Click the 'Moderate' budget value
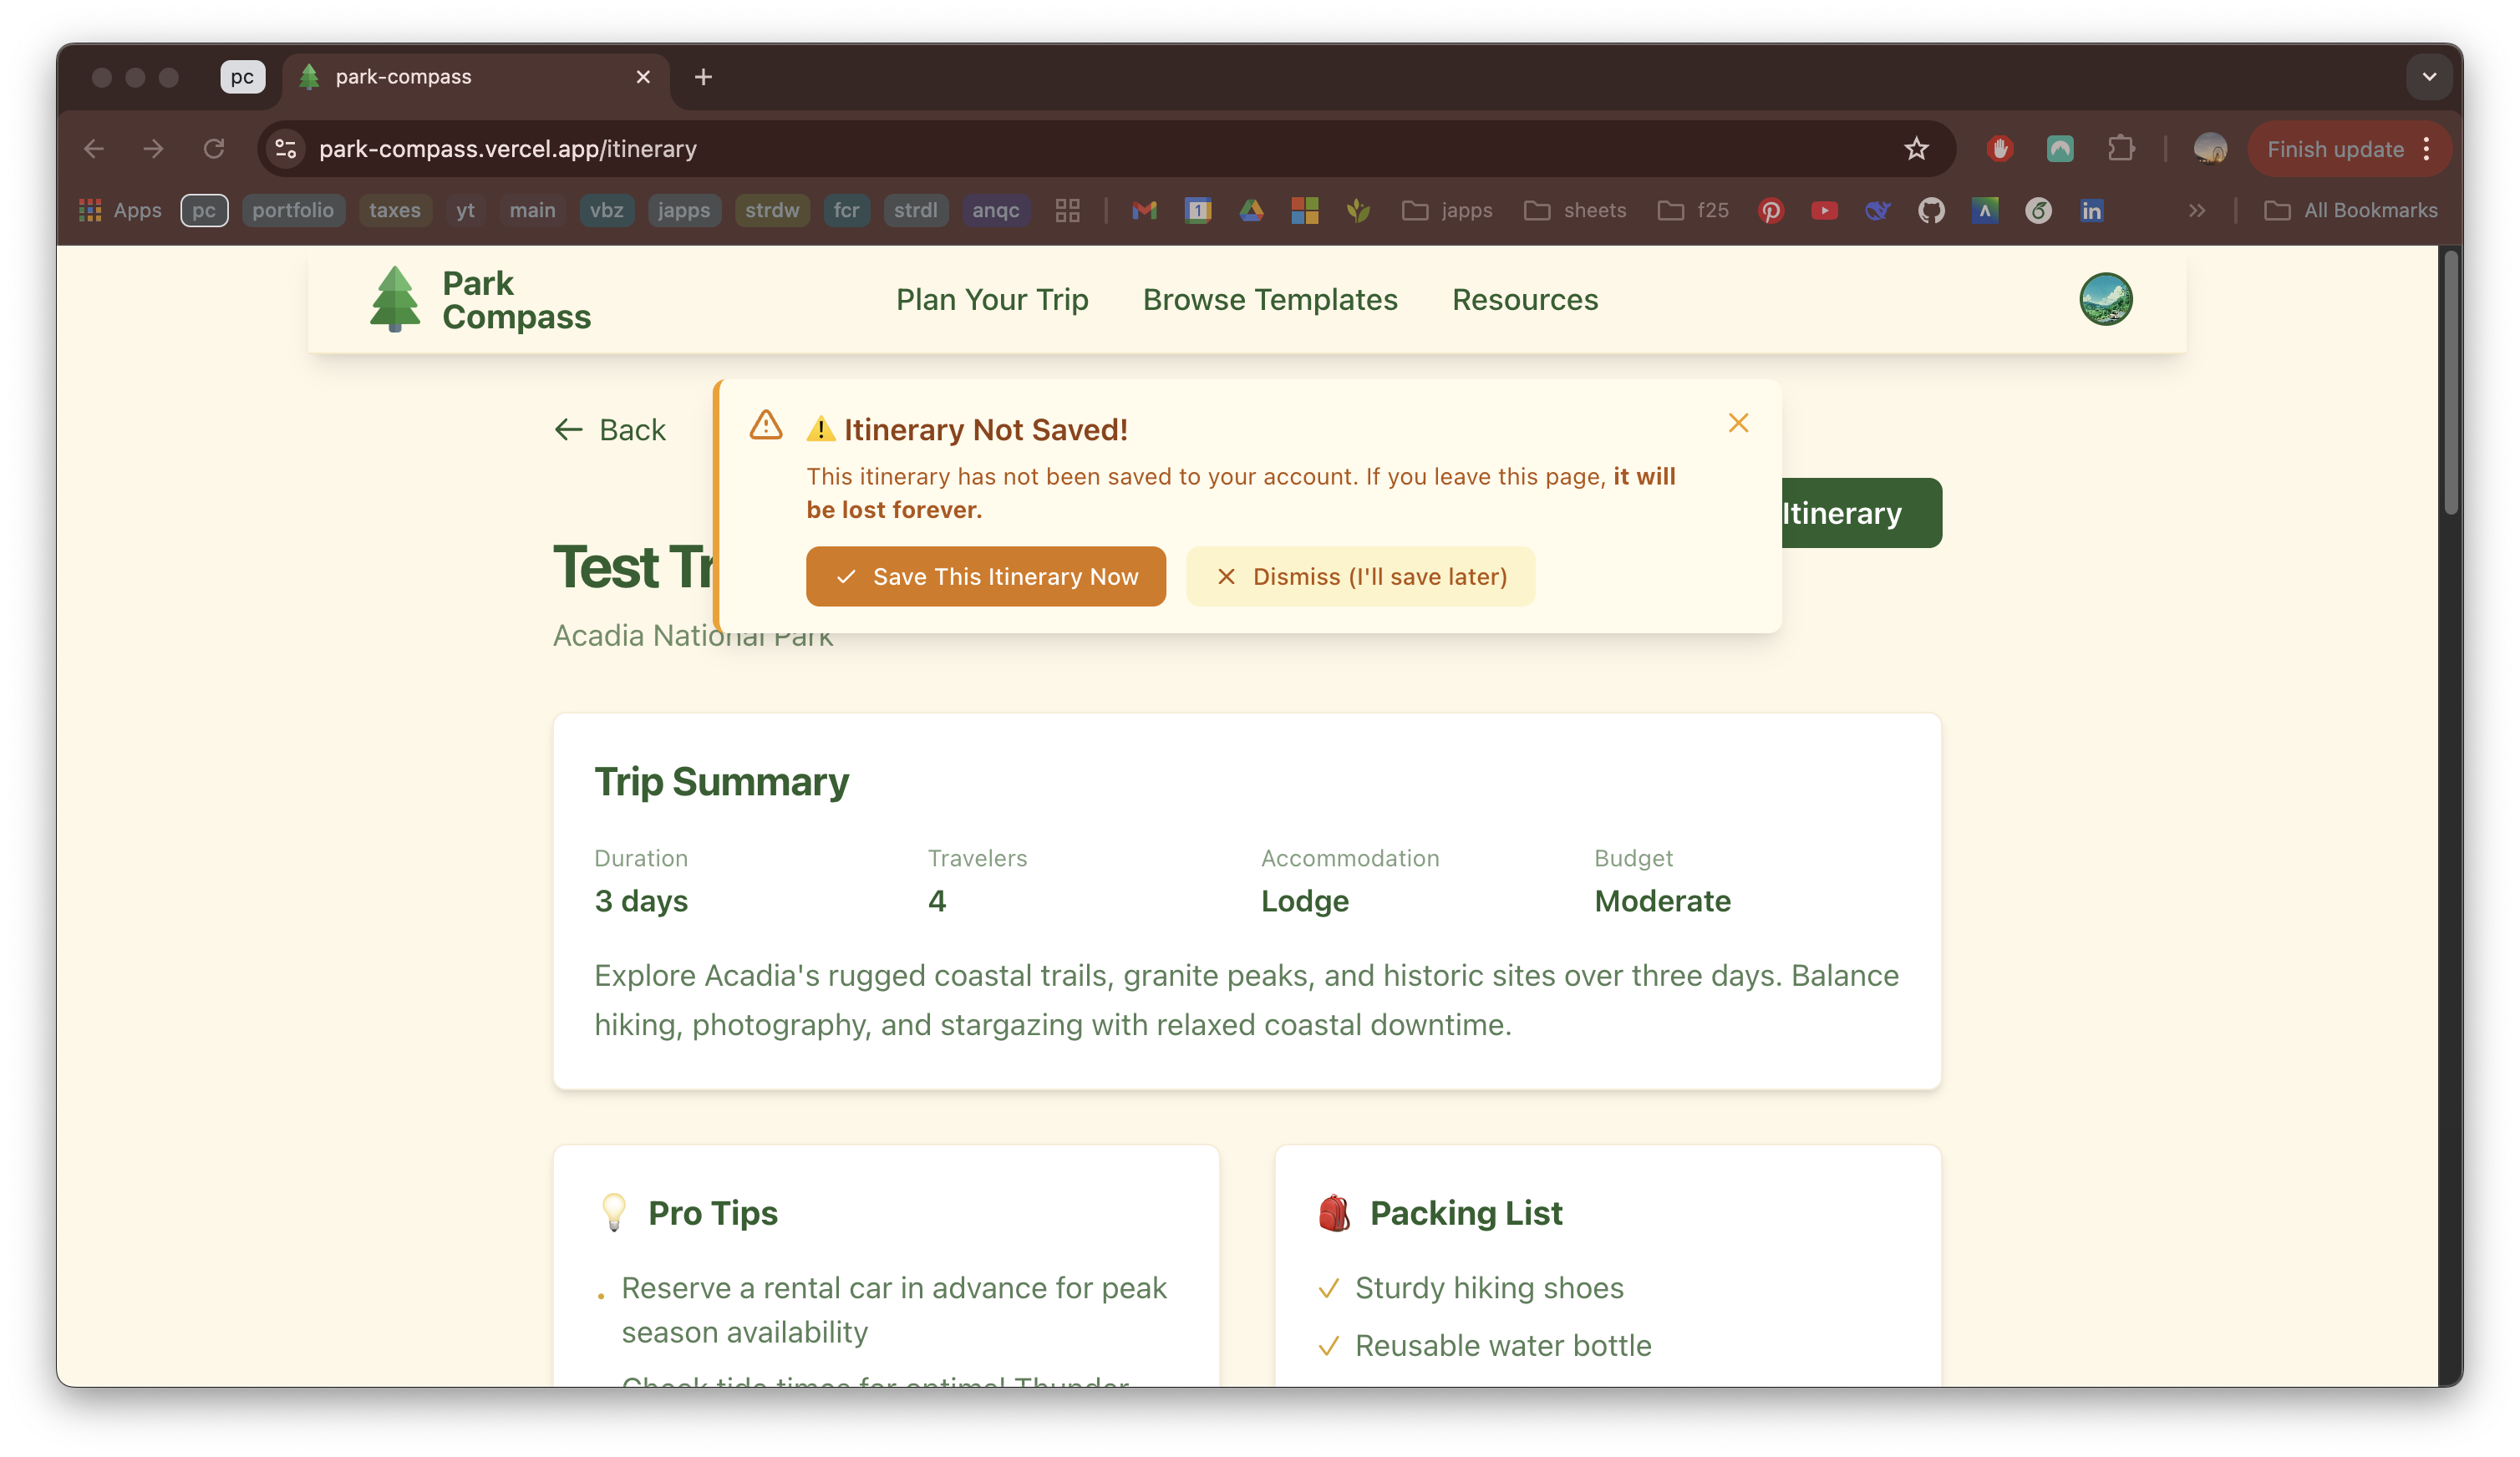2520x1457 pixels. pos(1662,901)
